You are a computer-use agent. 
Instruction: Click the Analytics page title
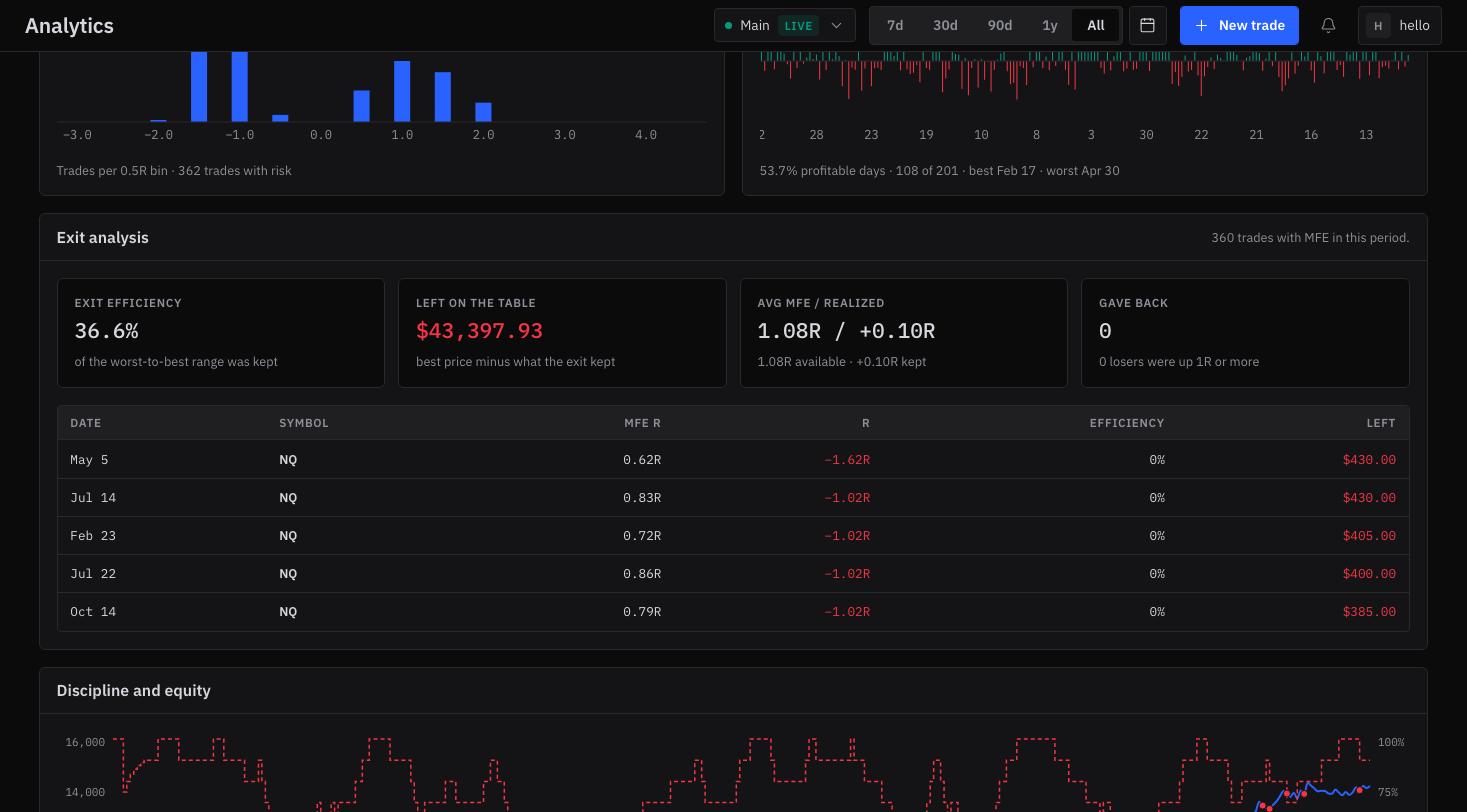[x=69, y=26]
